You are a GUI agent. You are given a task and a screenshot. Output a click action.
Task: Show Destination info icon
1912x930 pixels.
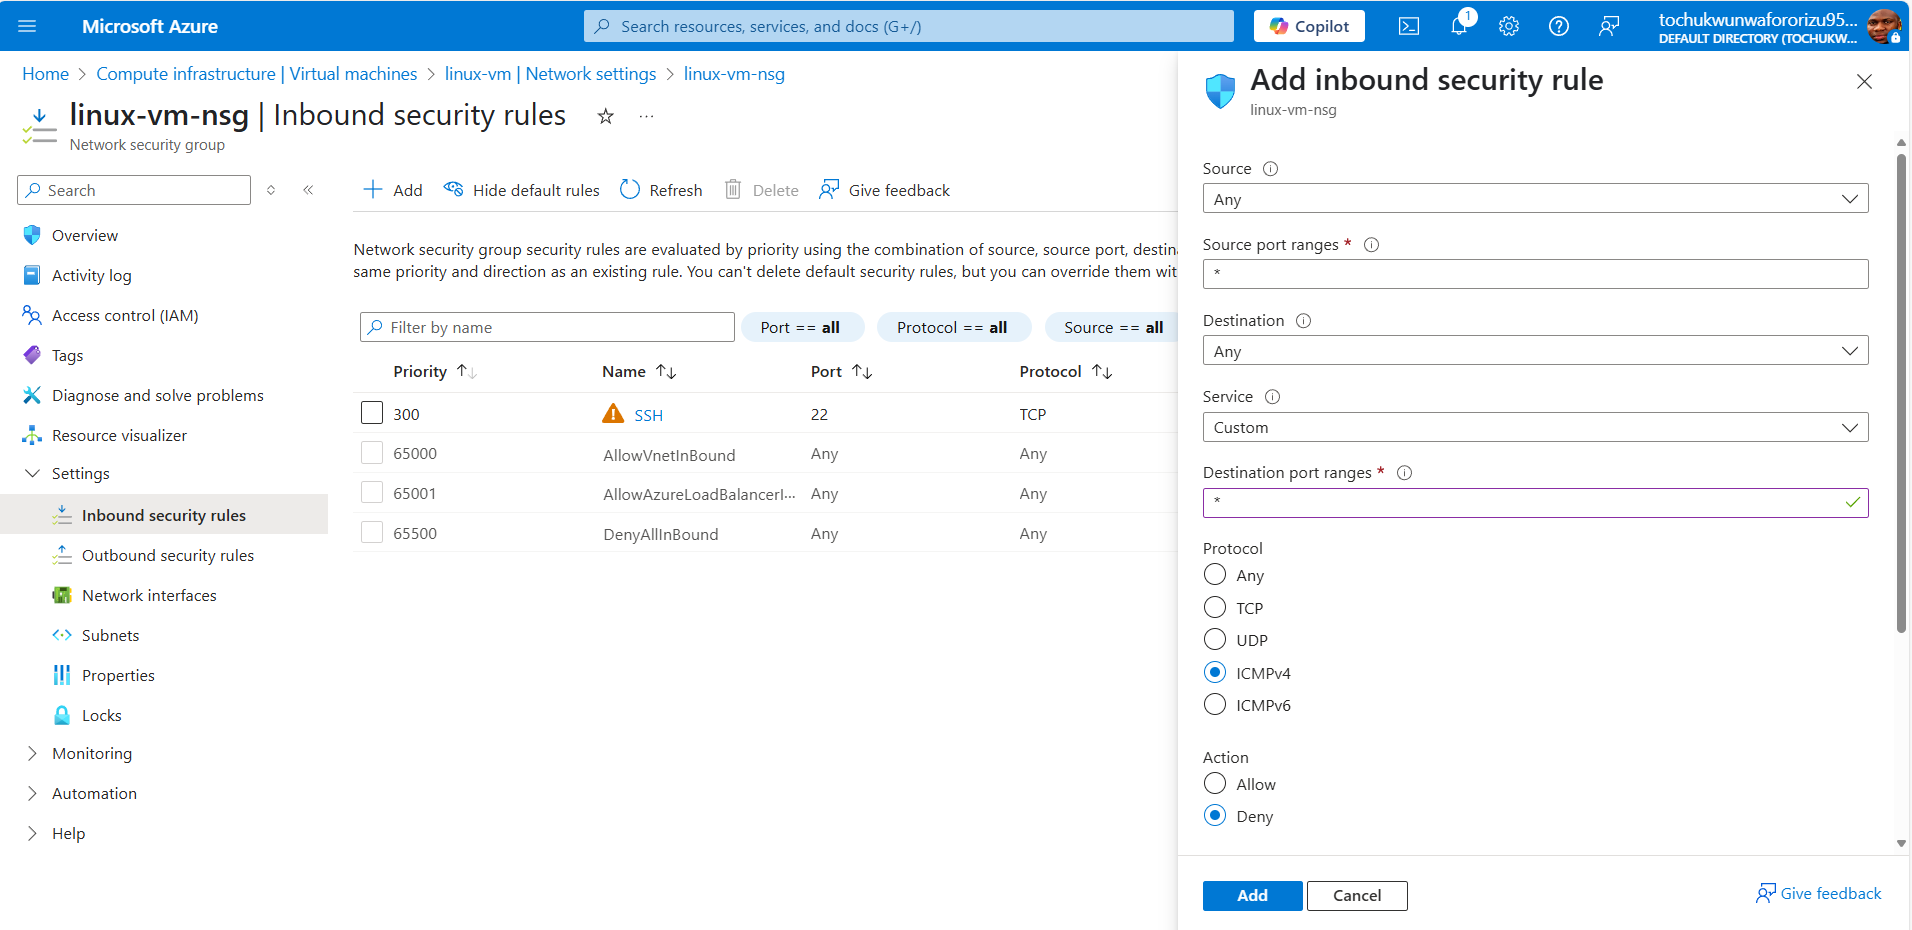pos(1303,321)
